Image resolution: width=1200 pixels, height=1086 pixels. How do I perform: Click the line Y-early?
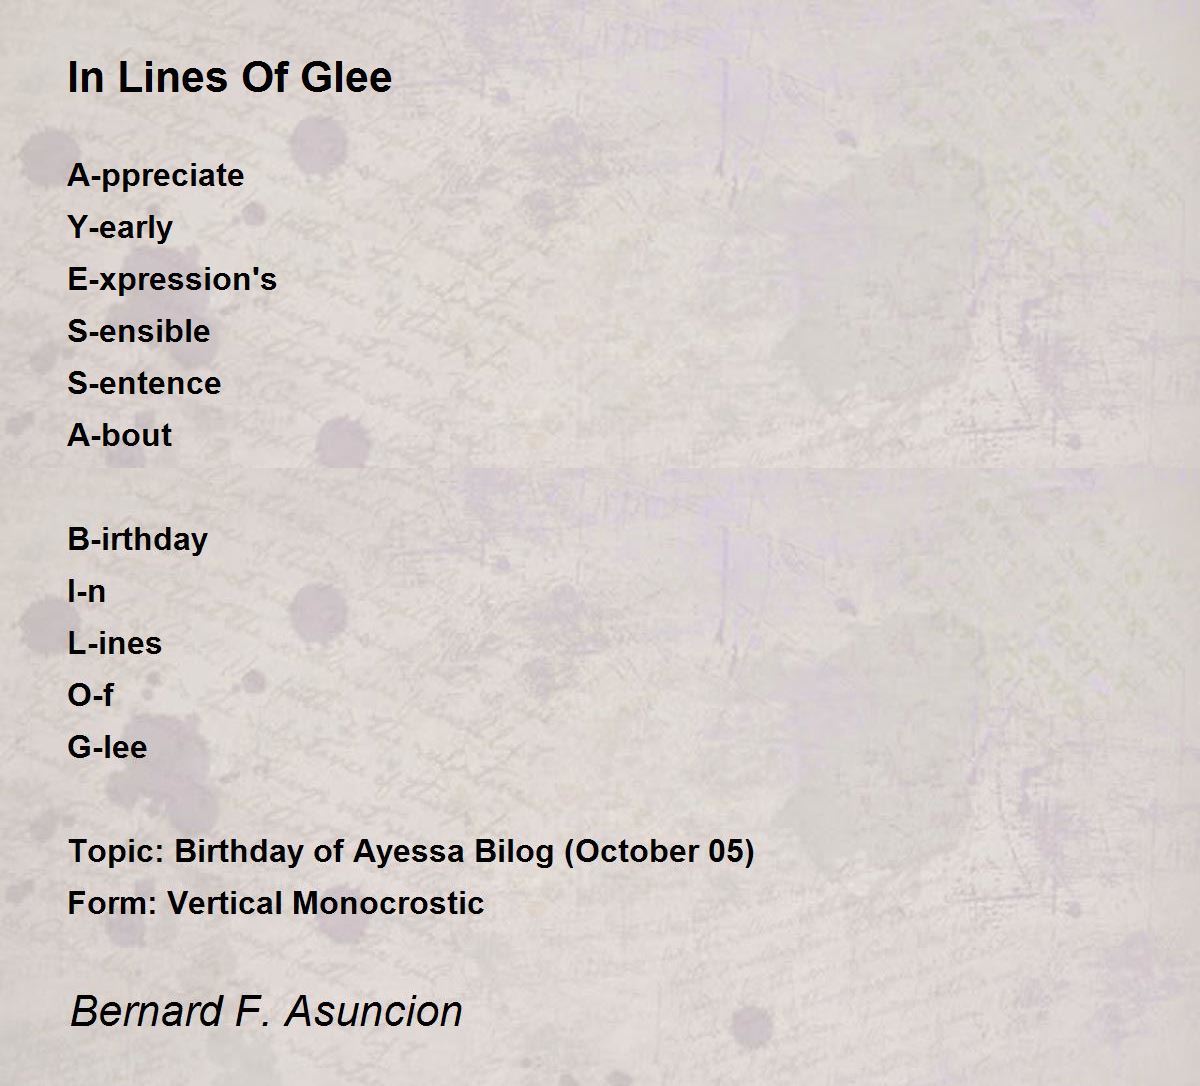tap(120, 228)
